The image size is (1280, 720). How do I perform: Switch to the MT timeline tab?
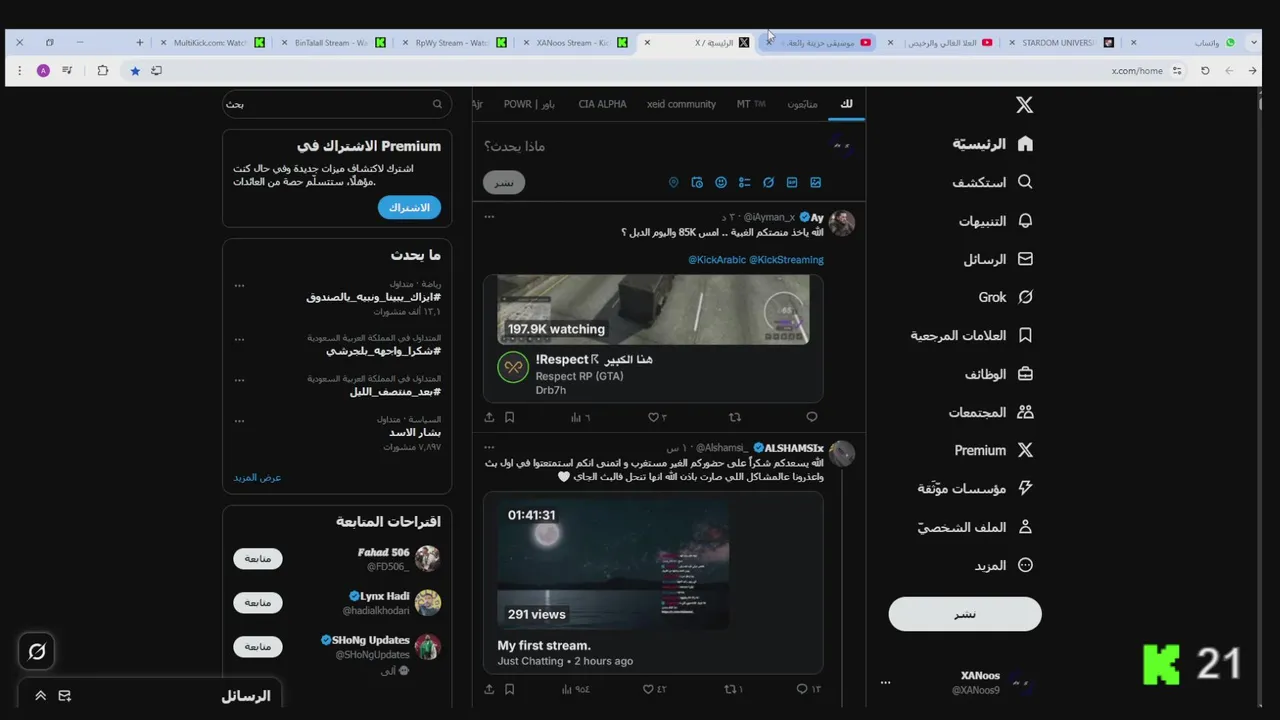(750, 104)
